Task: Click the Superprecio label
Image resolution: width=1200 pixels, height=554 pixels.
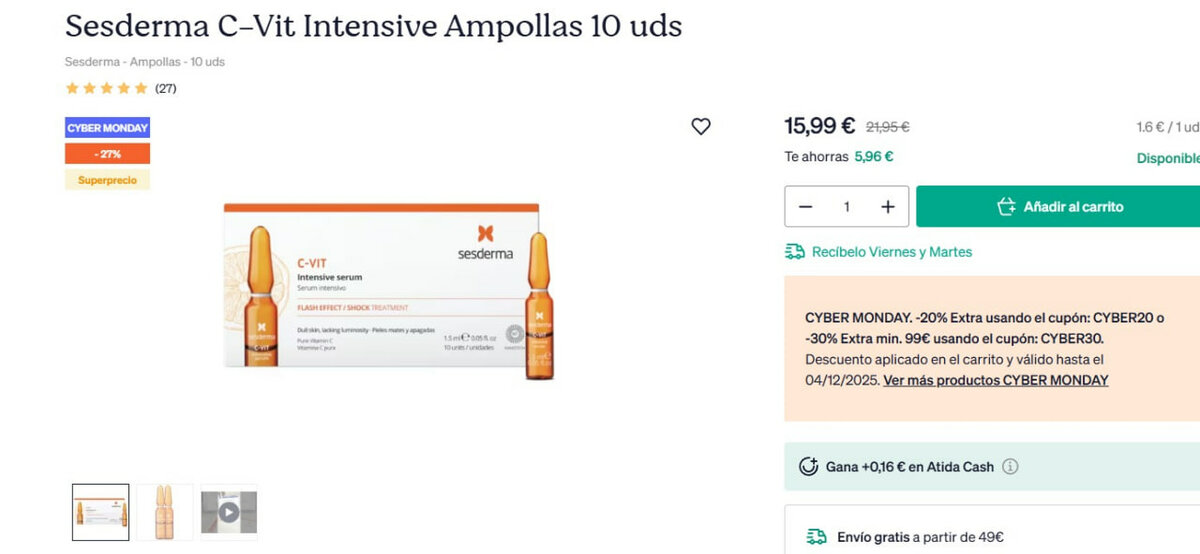Action: pyautogui.click(x=107, y=180)
